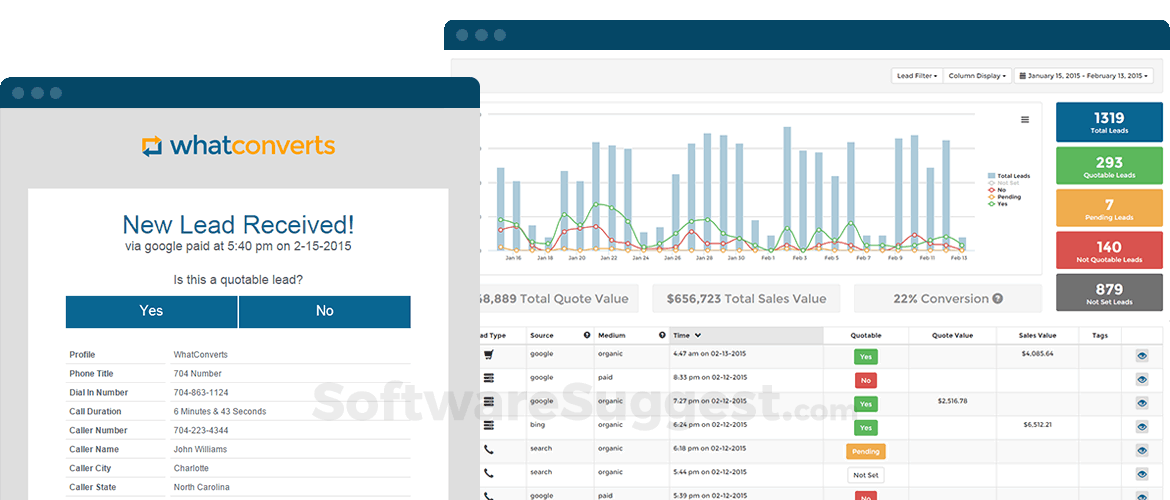Open the chart hamburger menu
The width and height of the screenshot is (1170, 500).
coord(1024,120)
